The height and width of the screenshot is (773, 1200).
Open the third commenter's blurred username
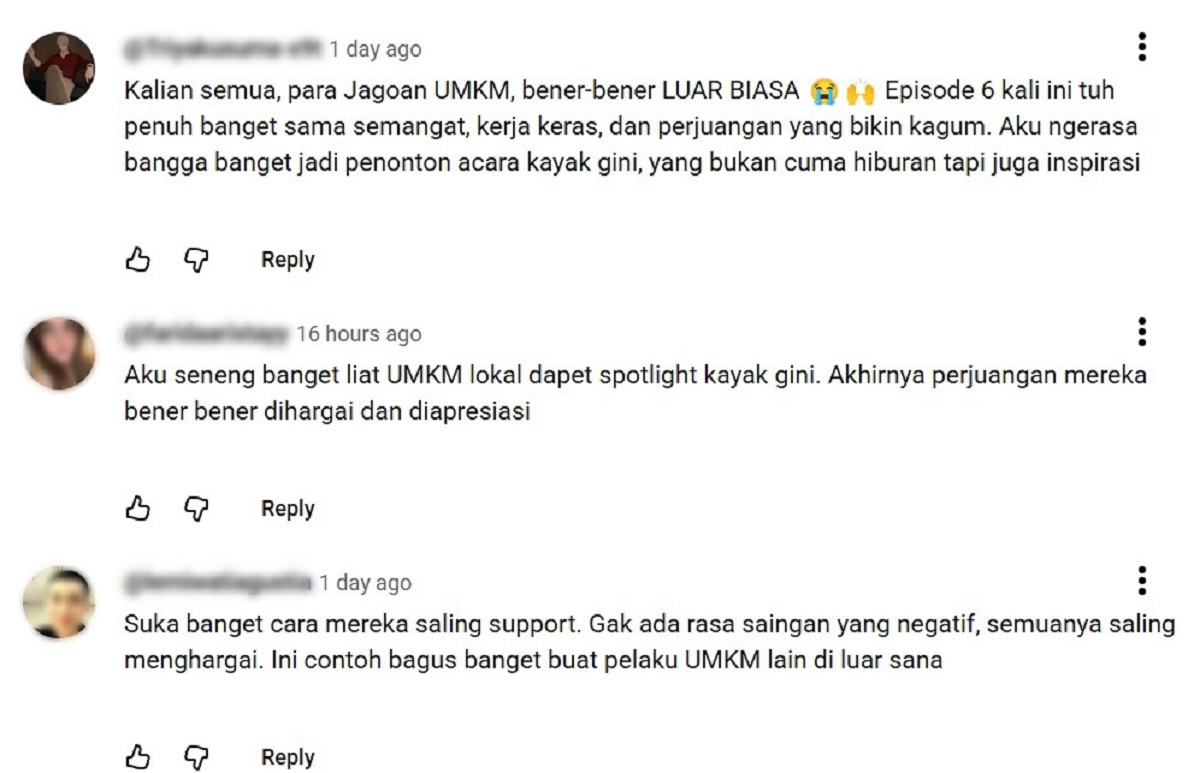[219, 583]
